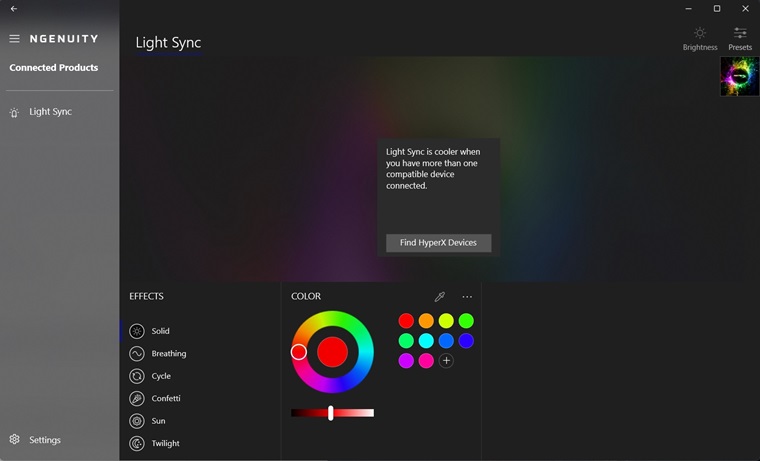Click the Cycle arrows icon
Image resolution: width=760 pixels, height=461 pixels.
[137, 376]
